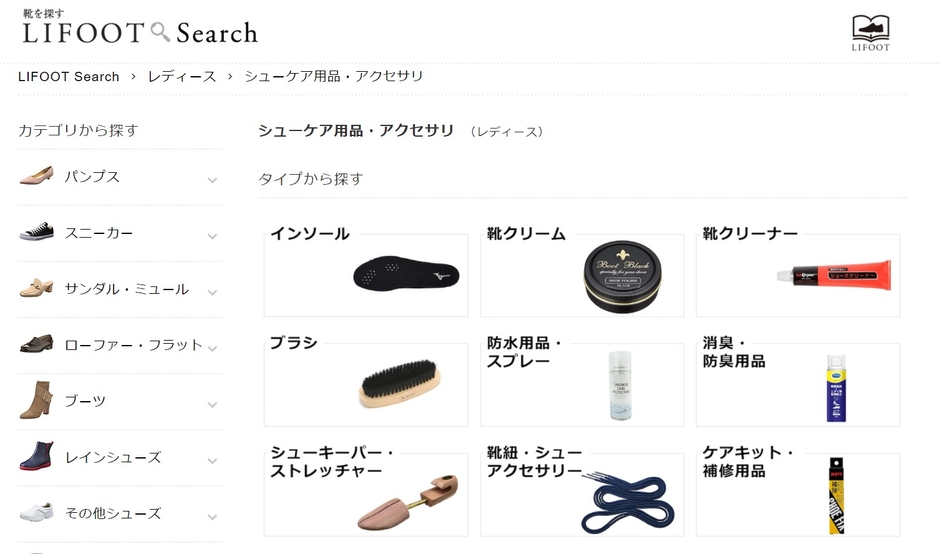Open the インソール type card
The image size is (940, 554).
click(366, 272)
